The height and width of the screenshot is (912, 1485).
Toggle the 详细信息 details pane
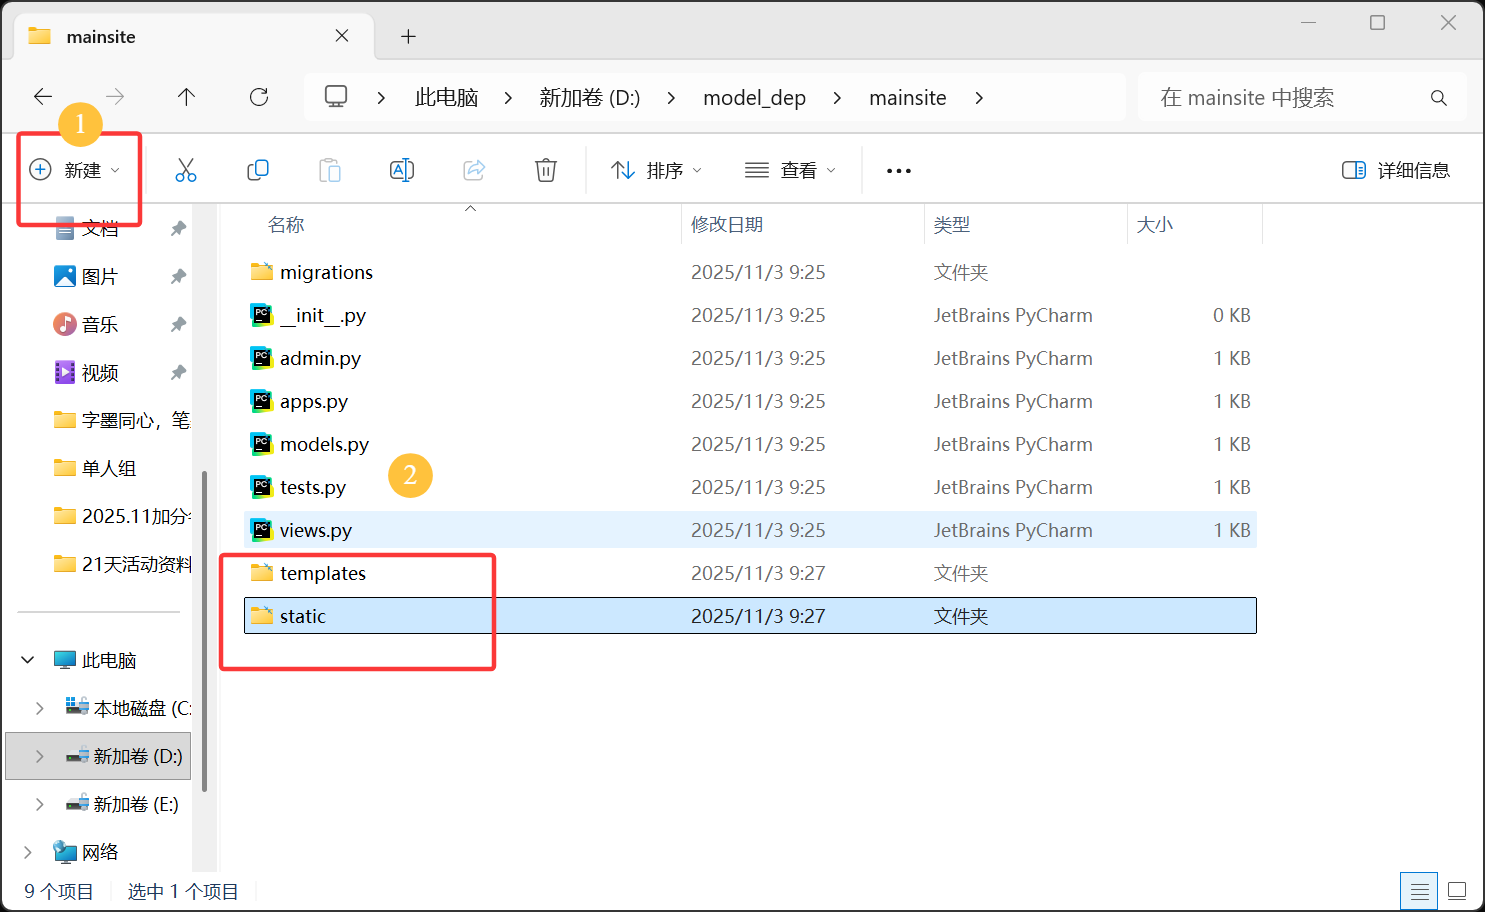(x=1396, y=170)
